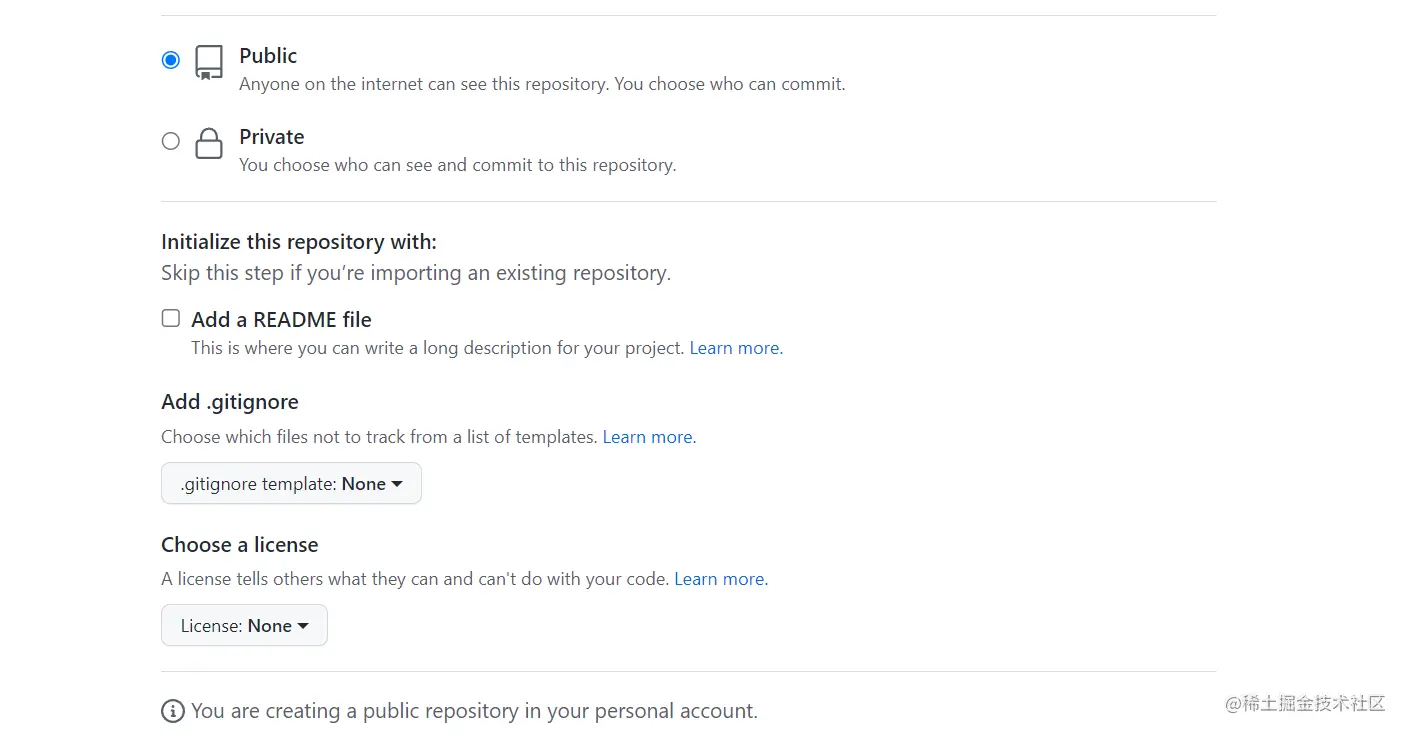Image resolution: width=1407 pixels, height=735 pixels.
Task: Open the License: None dropdown
Action: (x=244, y=626)
